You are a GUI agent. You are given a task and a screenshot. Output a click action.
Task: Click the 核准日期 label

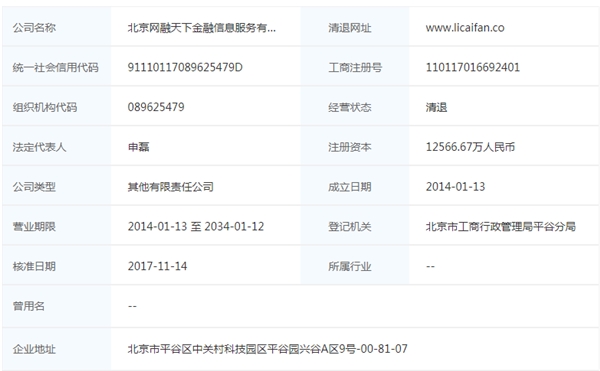point(34,266)
